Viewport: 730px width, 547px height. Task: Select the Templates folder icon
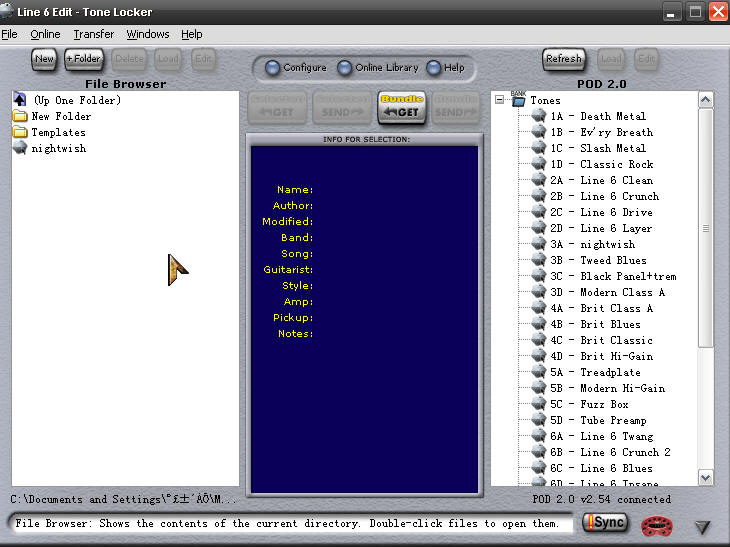20,132
